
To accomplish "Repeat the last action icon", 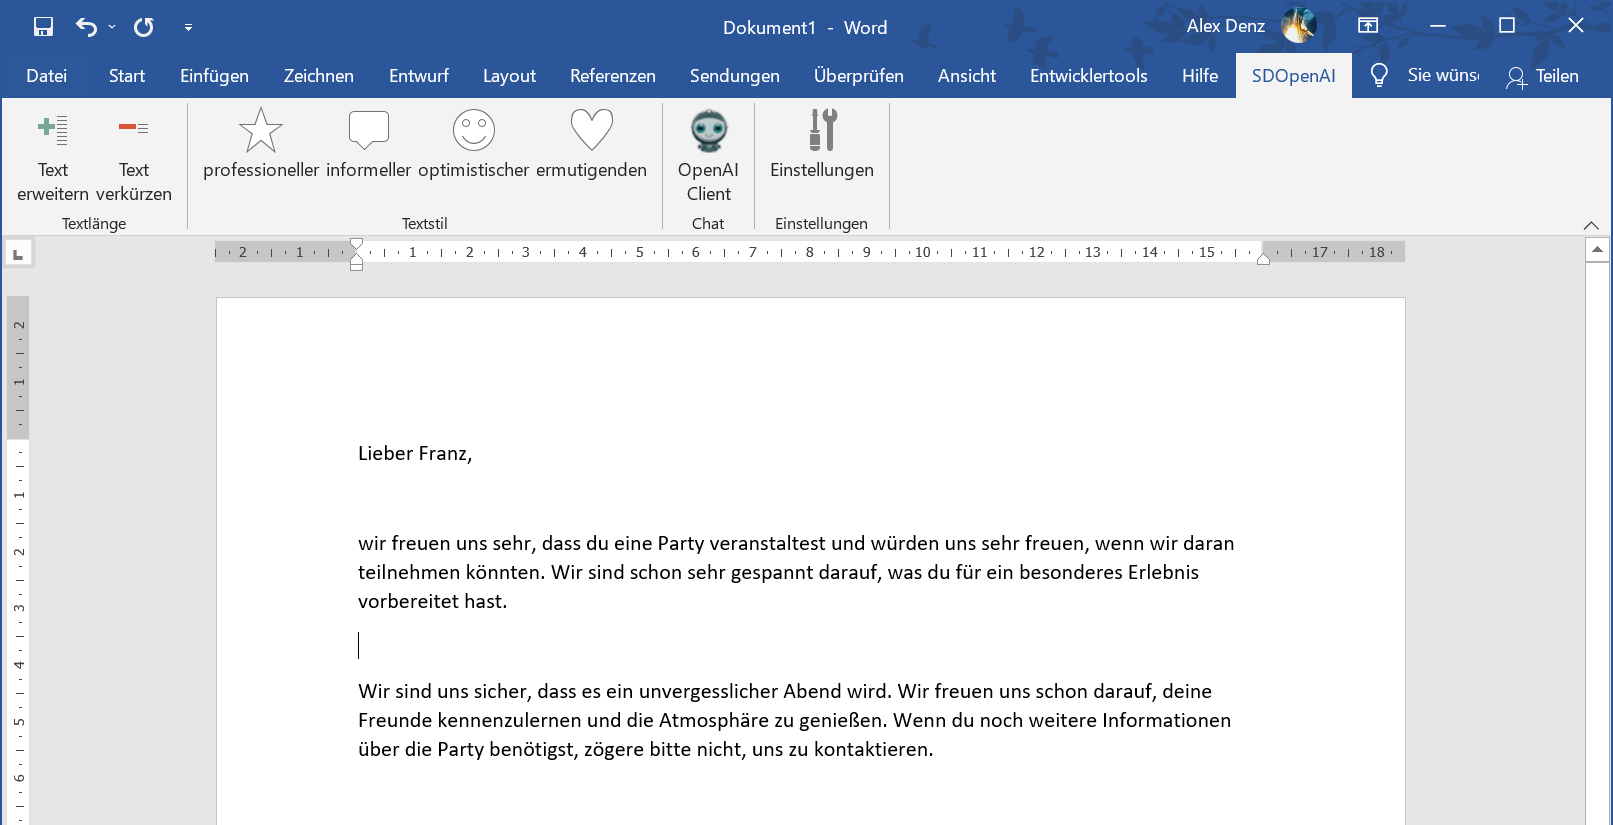I will pos(144,27).
